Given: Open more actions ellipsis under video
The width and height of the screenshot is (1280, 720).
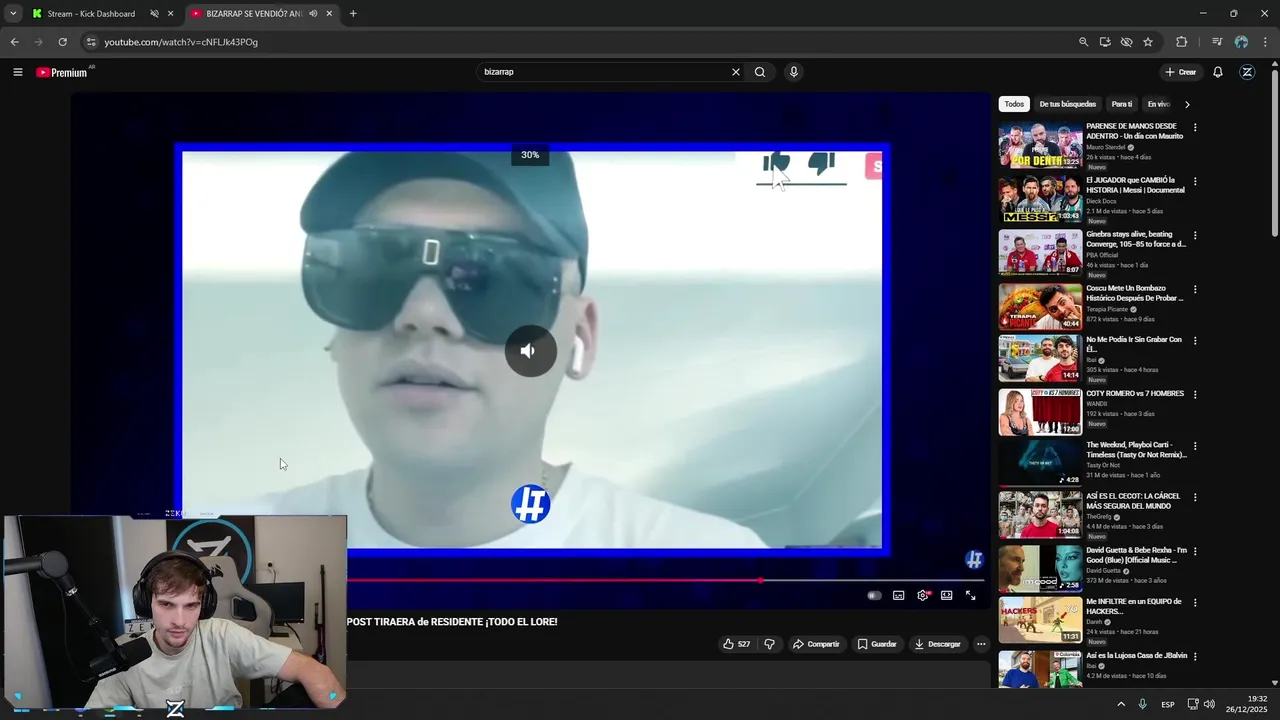Looking at the screenshot, I should click(981, 644).
